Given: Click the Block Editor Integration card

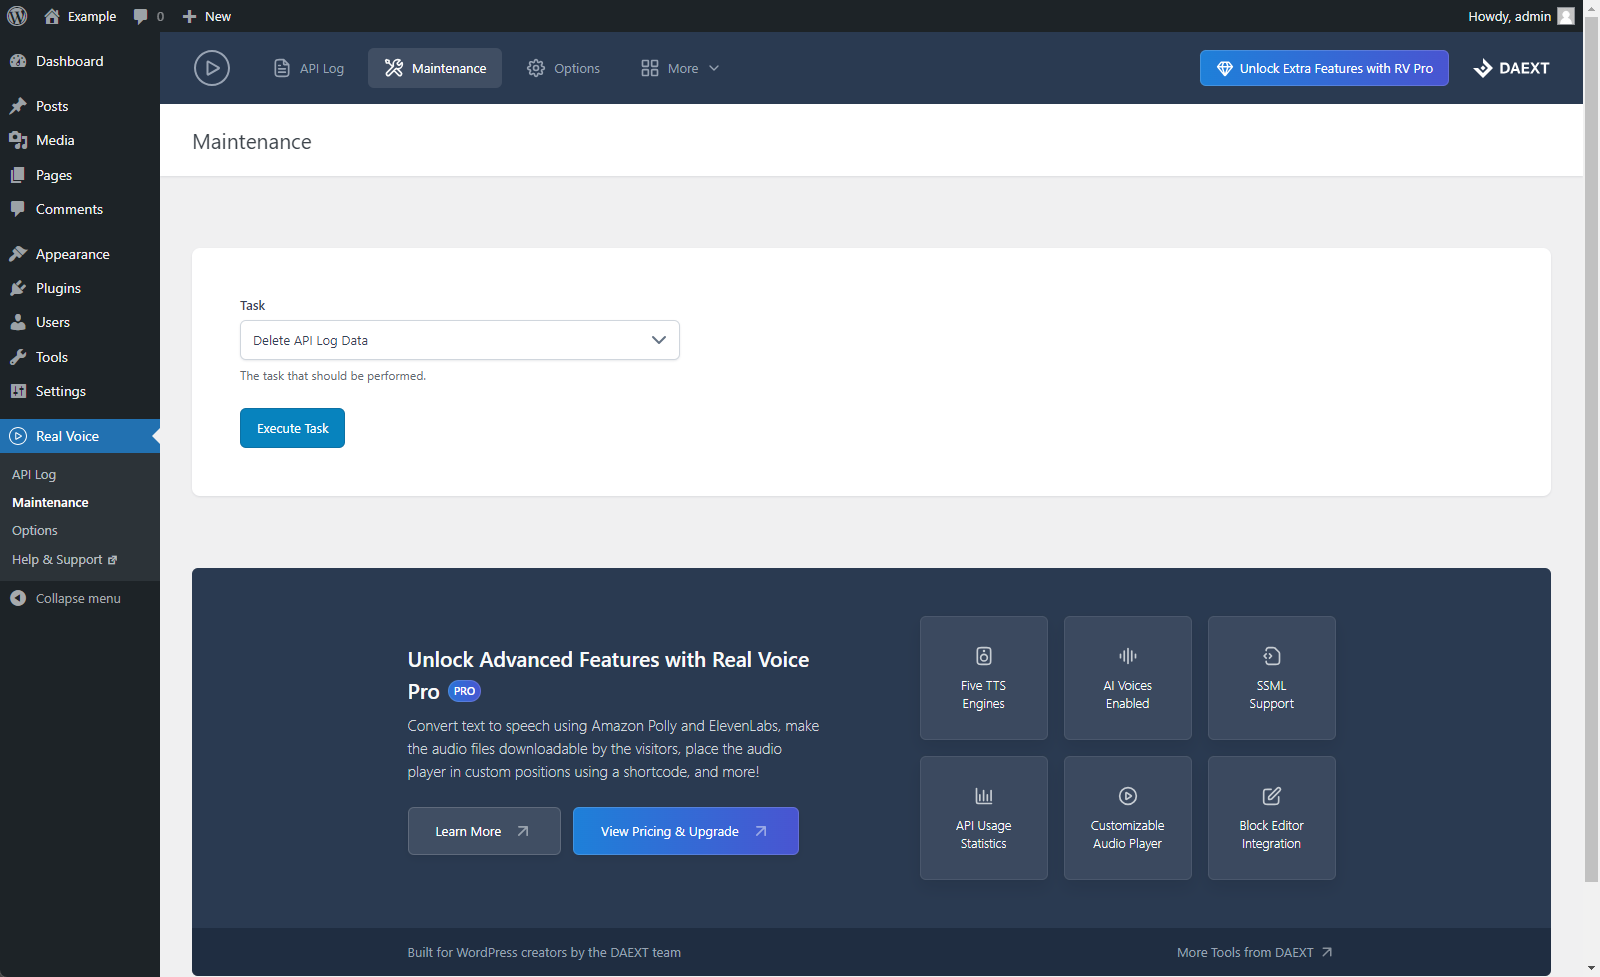Looking at the screenshot, I should (1272, 818).
